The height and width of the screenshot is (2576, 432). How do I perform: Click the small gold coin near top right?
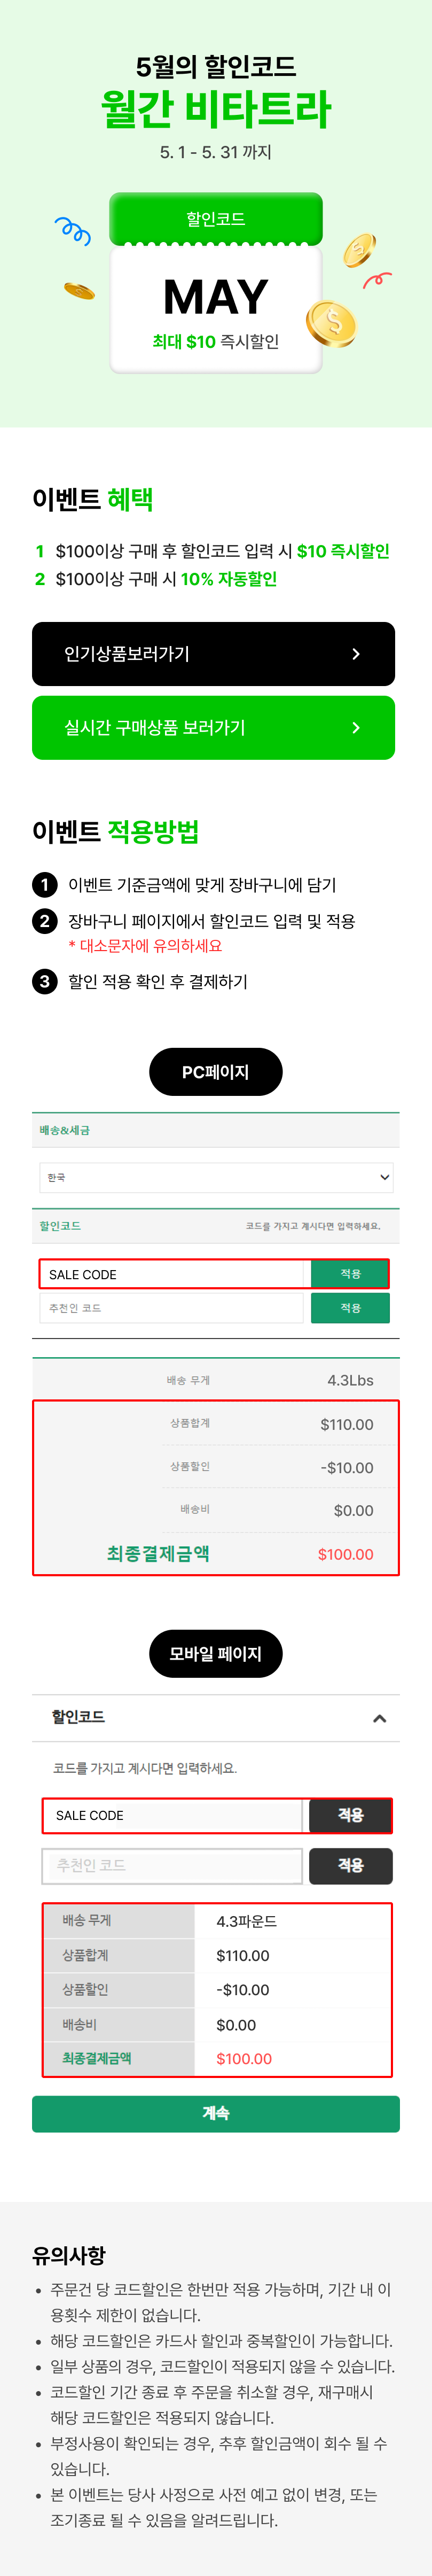pyautogui.click(x=359, y=250)
